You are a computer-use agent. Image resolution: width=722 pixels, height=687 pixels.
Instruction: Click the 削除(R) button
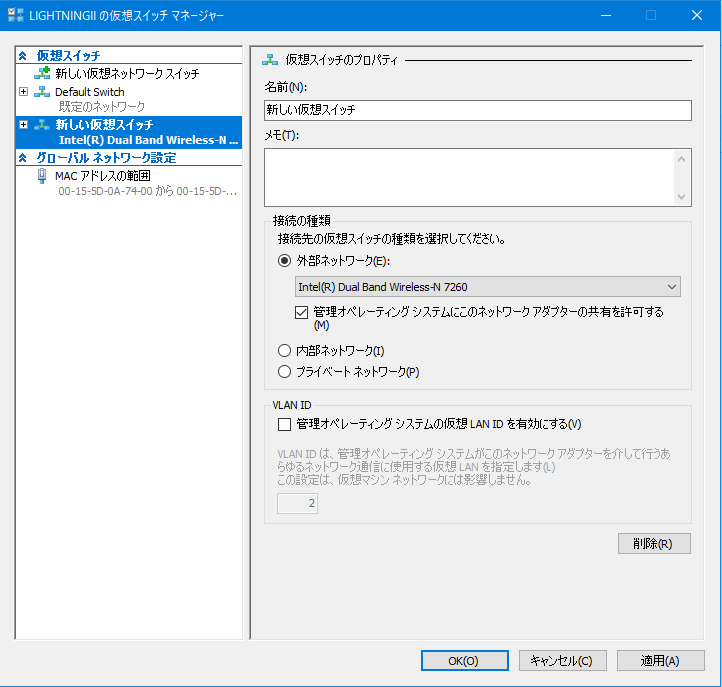654,544
